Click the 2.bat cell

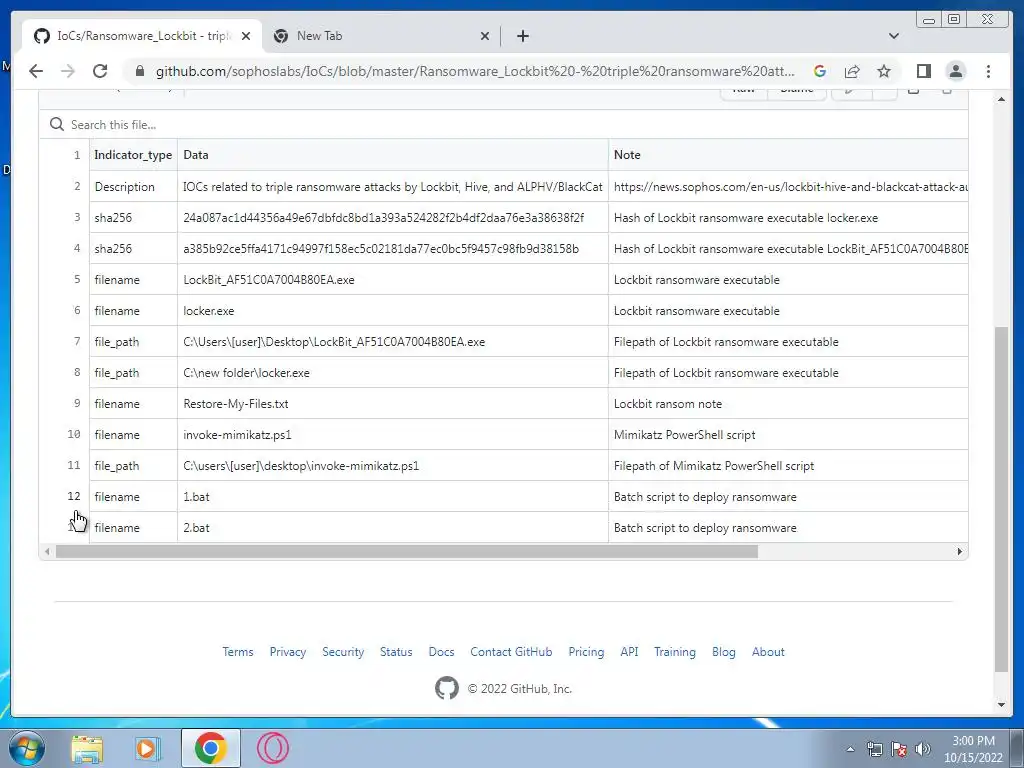pyautogui.click(x=392, y=528)
